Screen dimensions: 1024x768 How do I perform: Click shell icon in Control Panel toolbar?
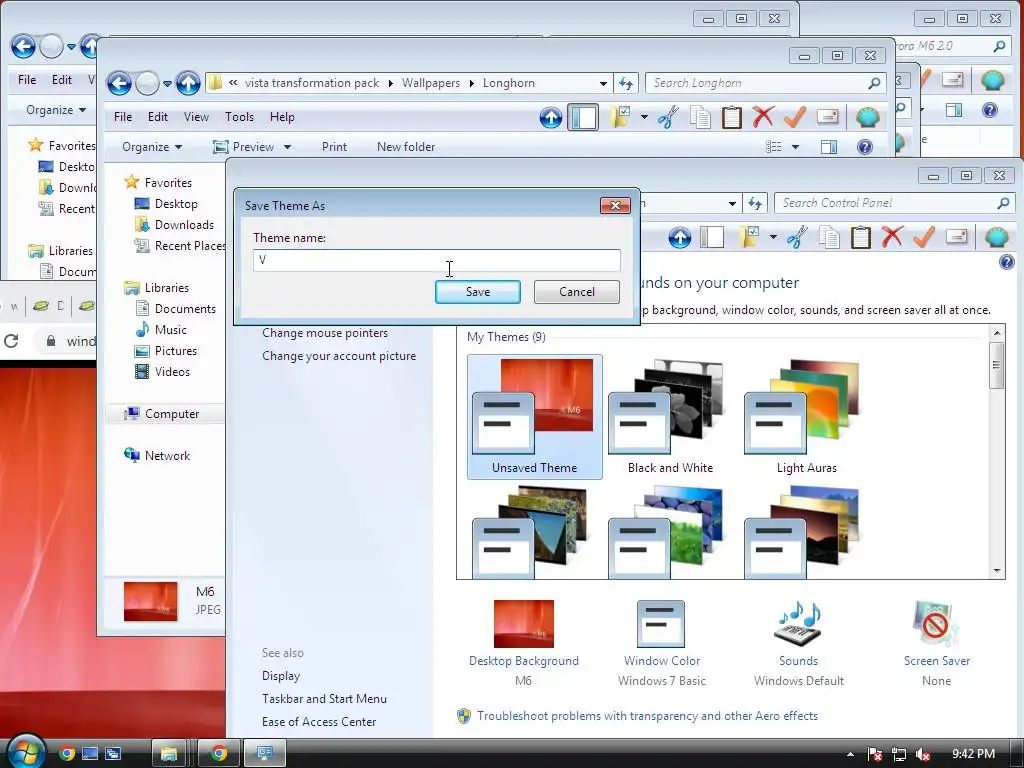[997, 237]
